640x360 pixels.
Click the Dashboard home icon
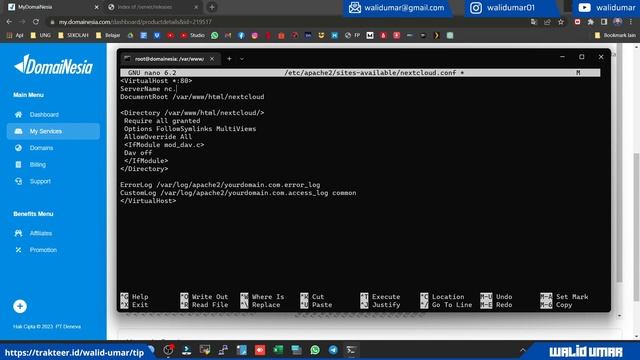tap(18, 115)
